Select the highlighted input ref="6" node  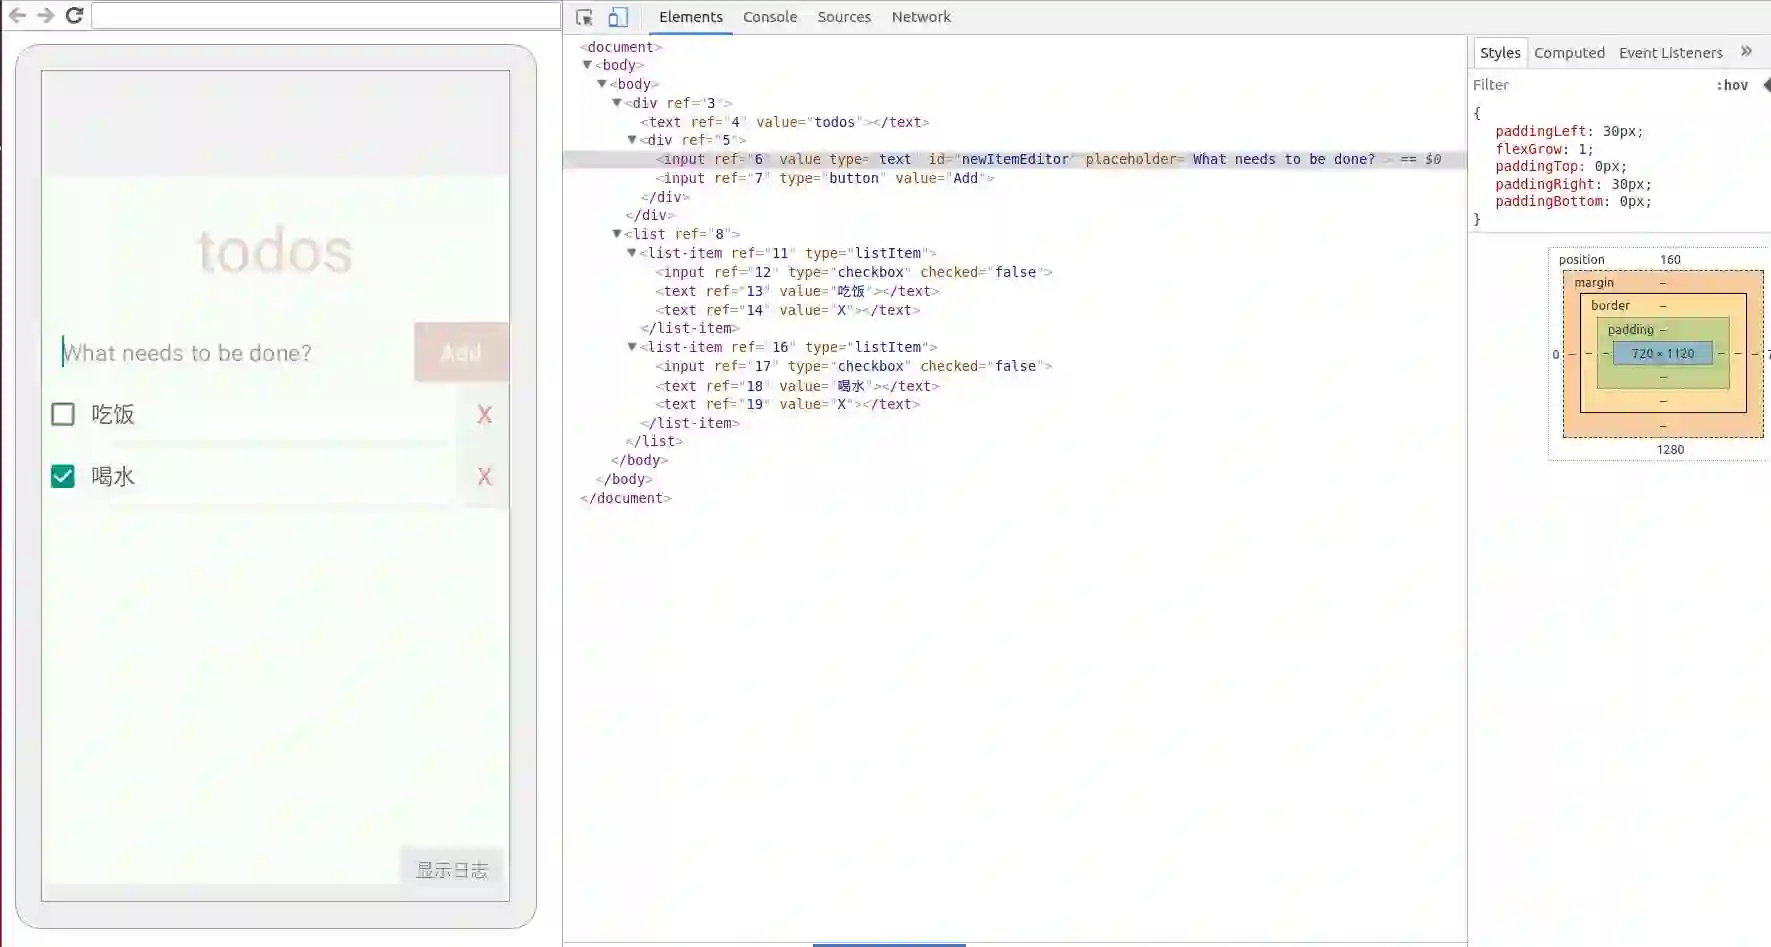tap(1015, 159)
